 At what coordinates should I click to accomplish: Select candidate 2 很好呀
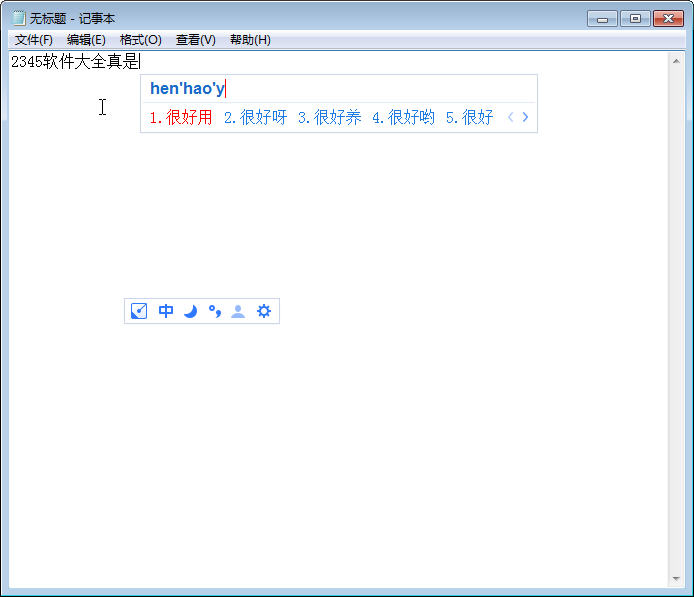[x=255, y=118]
